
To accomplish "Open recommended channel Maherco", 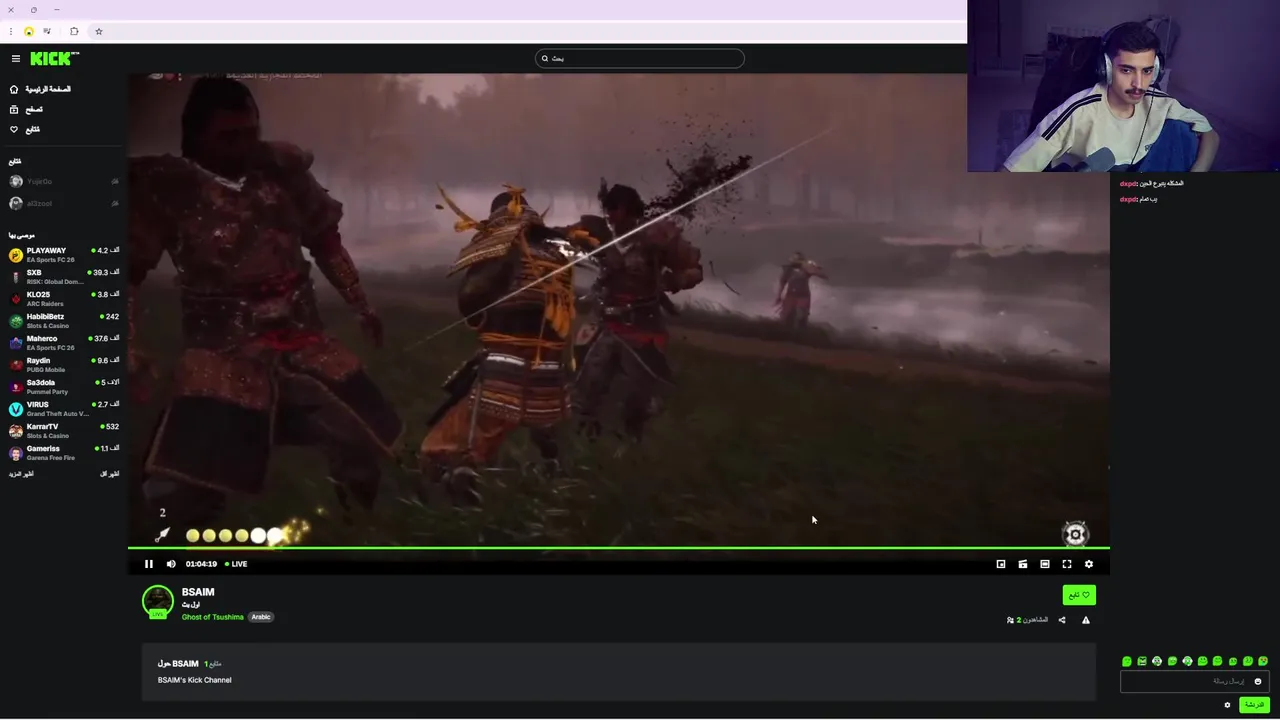I will [x=64, y=343].
